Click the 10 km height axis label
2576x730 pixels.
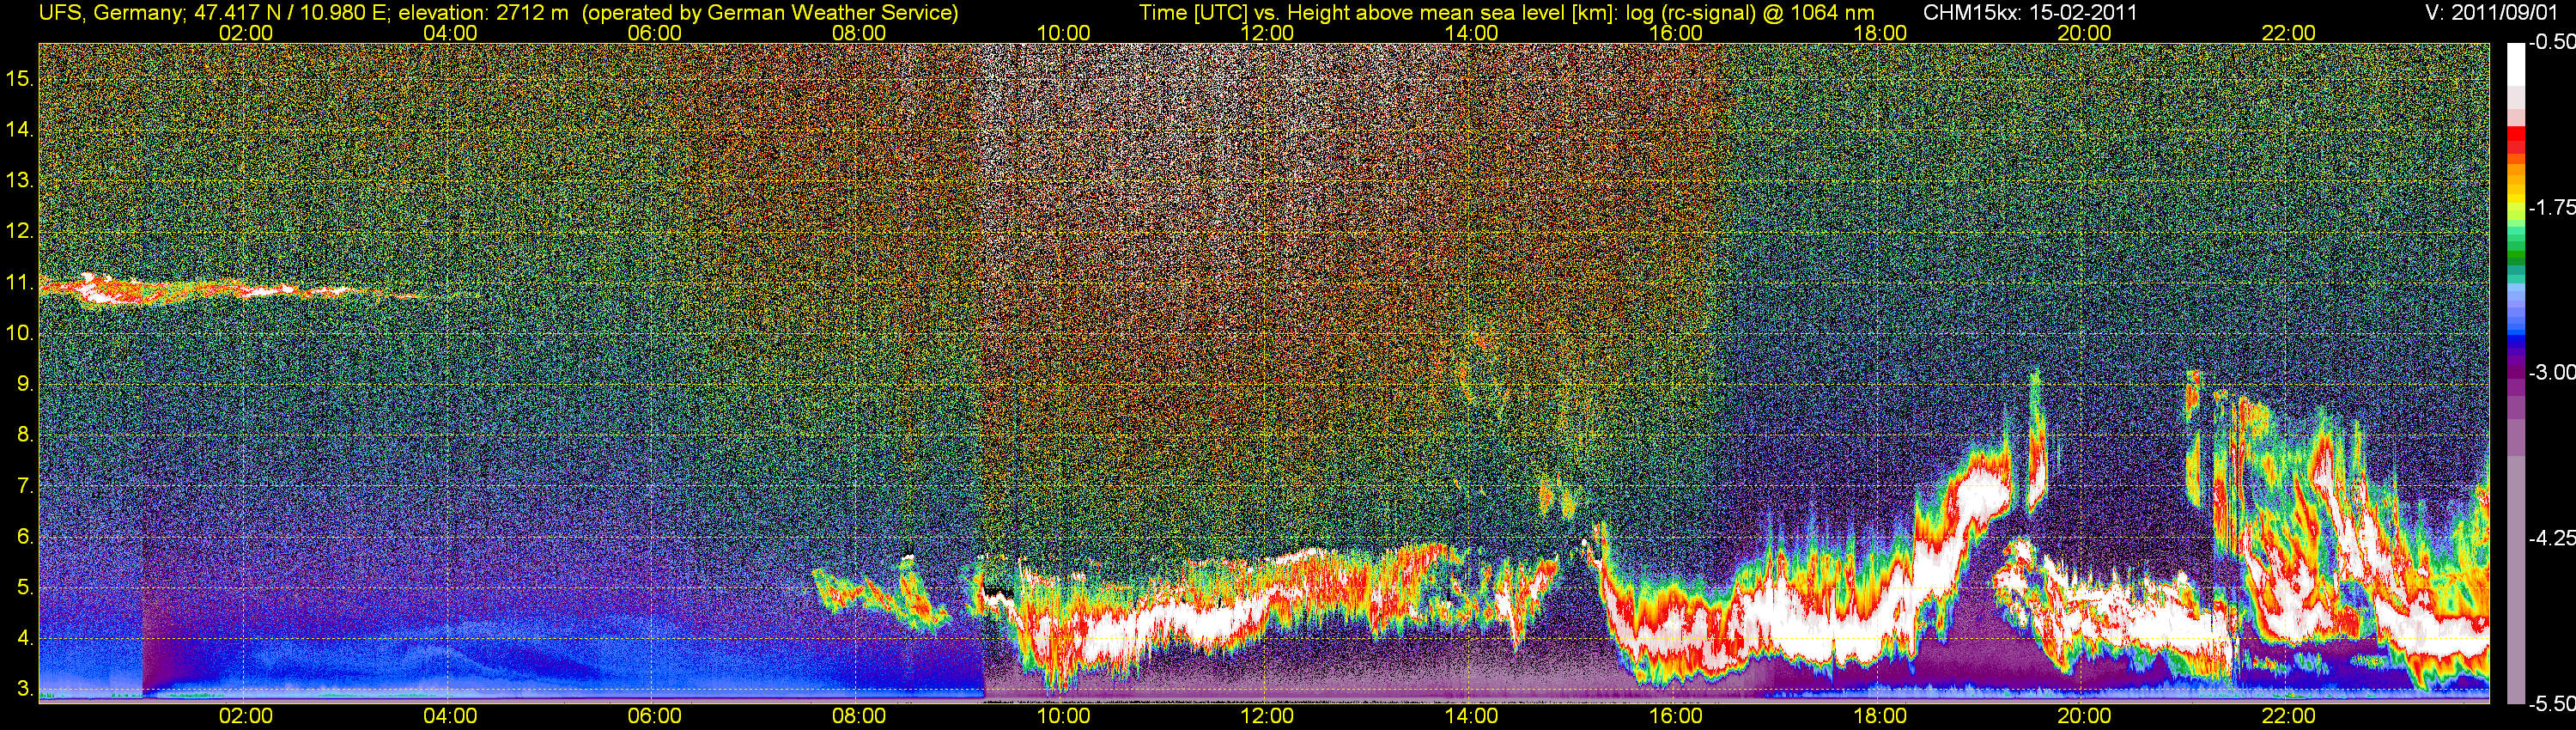coord(19,333)
